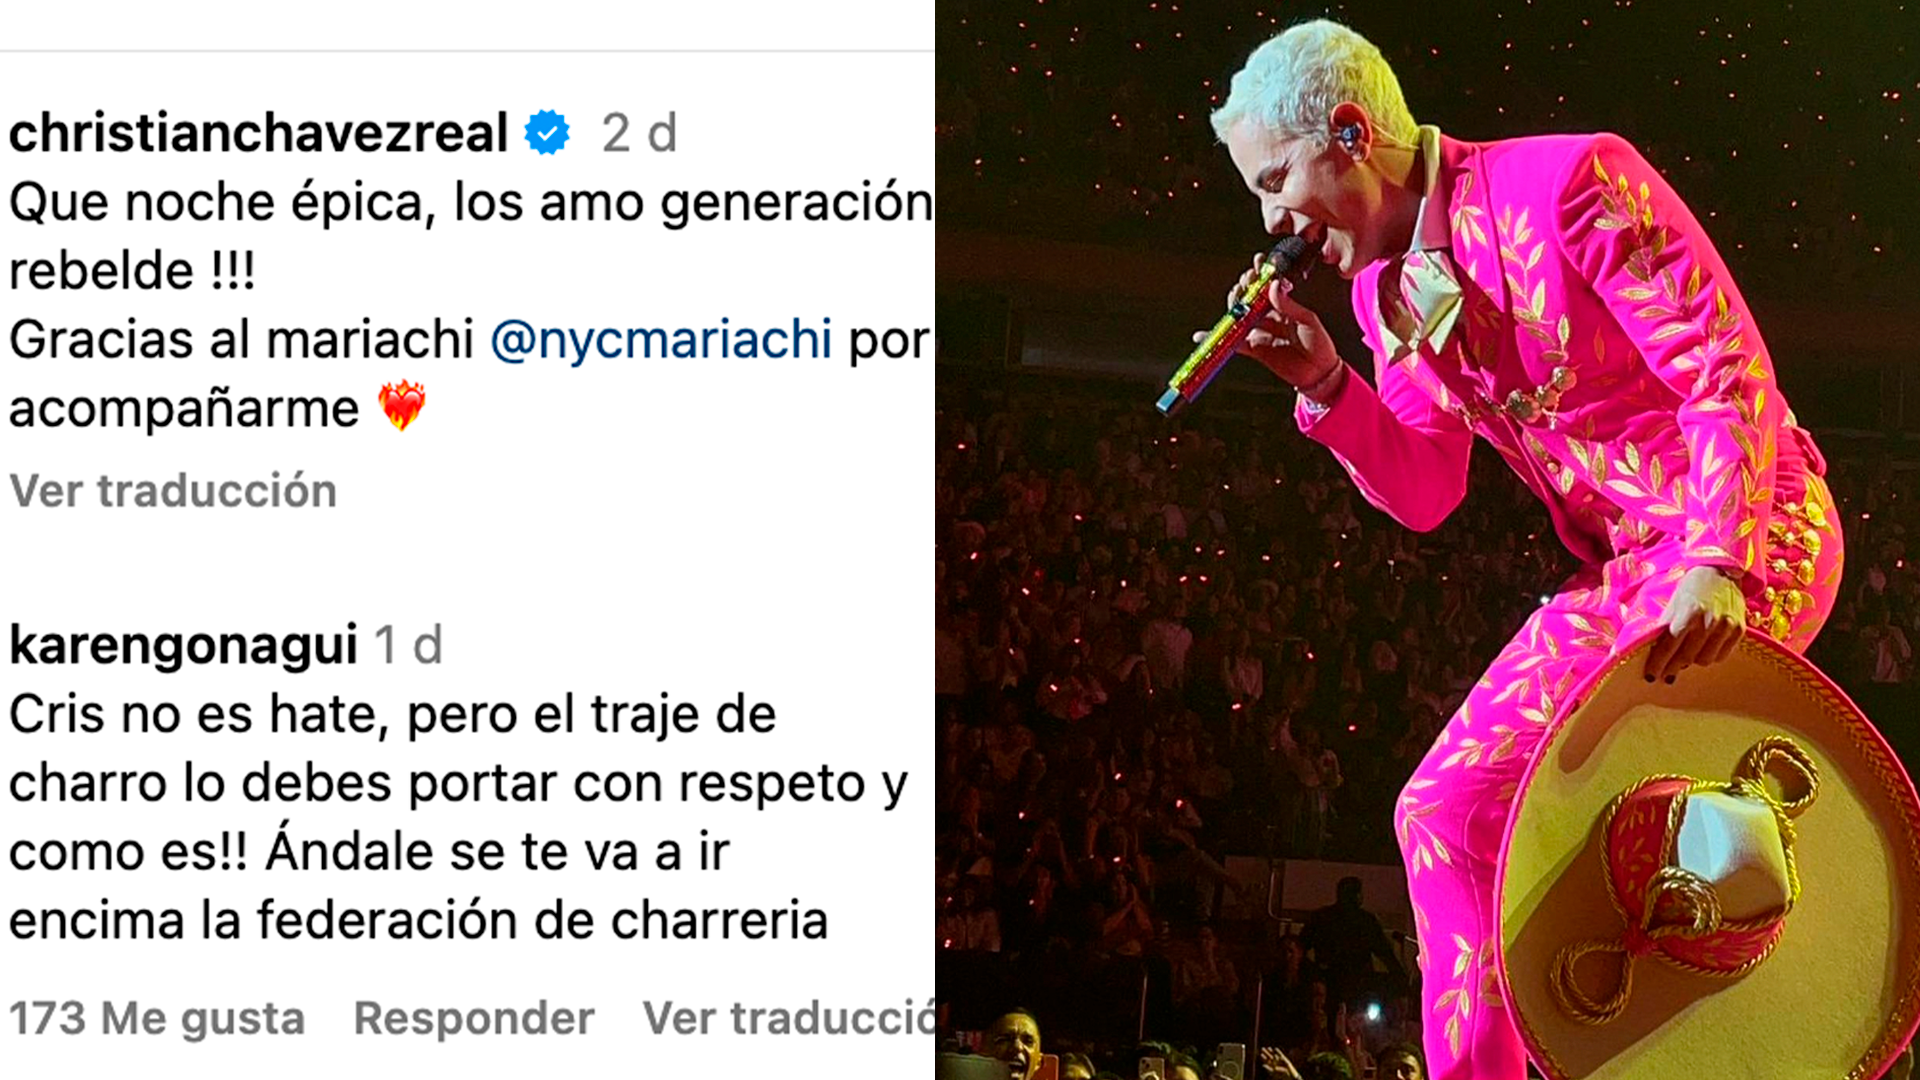1920x1080 pixels.
Task: Open the karengonagui profile username
Action: pyautogui.click(x=183, y=645)
